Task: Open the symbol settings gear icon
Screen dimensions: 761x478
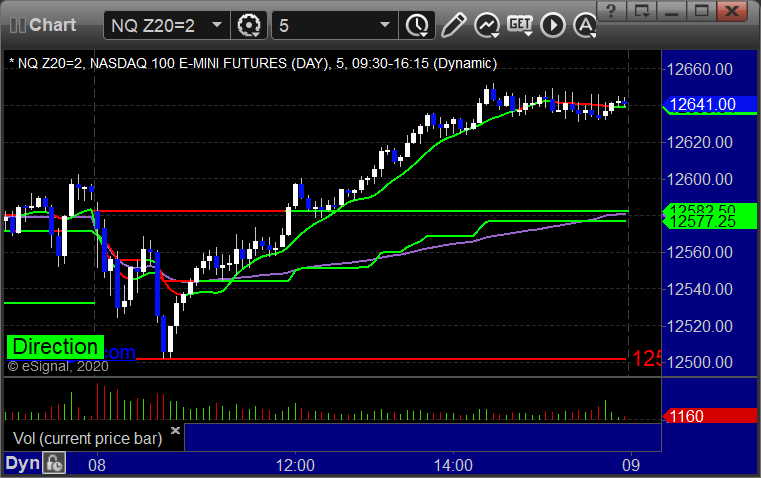Action: coord(248,25)
